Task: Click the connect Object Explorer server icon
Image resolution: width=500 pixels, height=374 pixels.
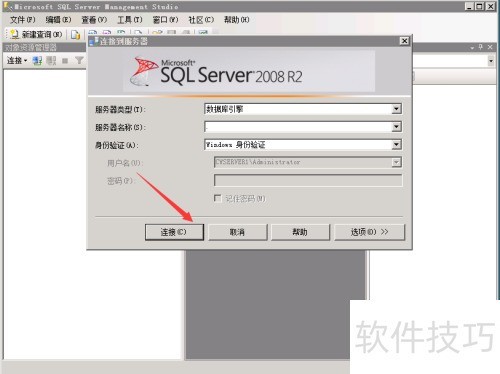Action: click(x=37, y=61)
